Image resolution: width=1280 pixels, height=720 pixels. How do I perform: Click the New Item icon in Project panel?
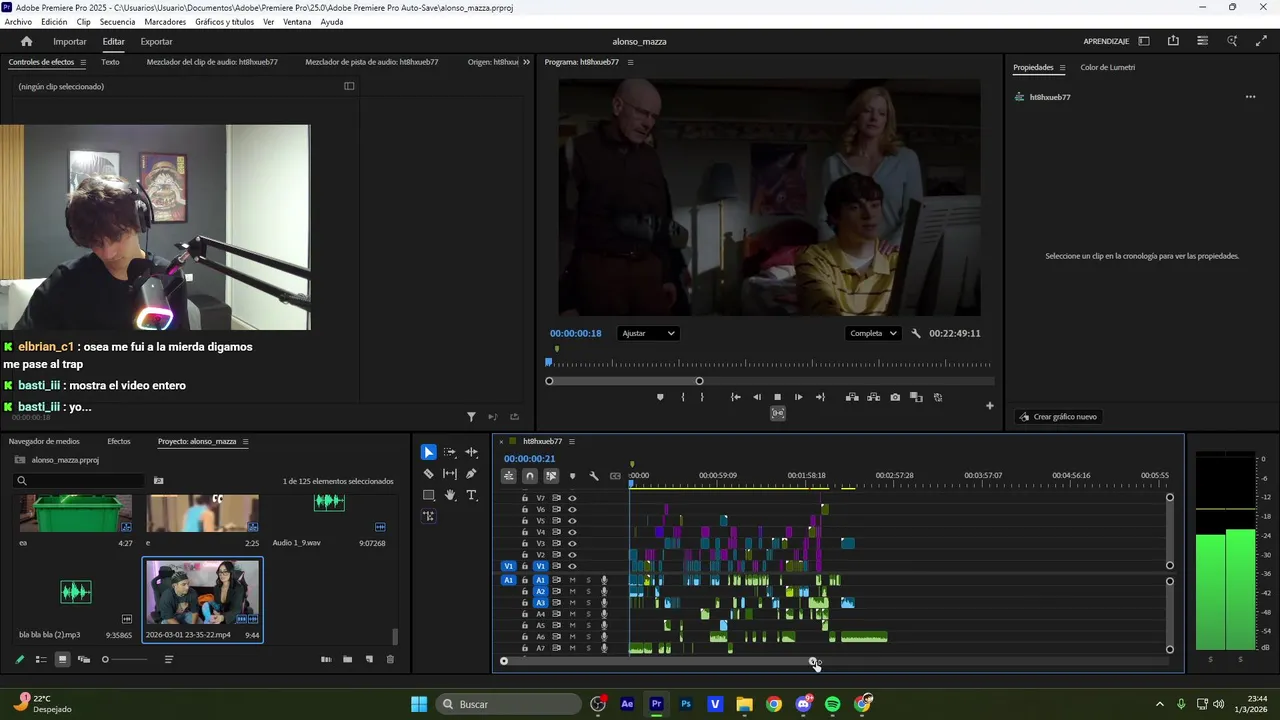[x=369, y=659]
